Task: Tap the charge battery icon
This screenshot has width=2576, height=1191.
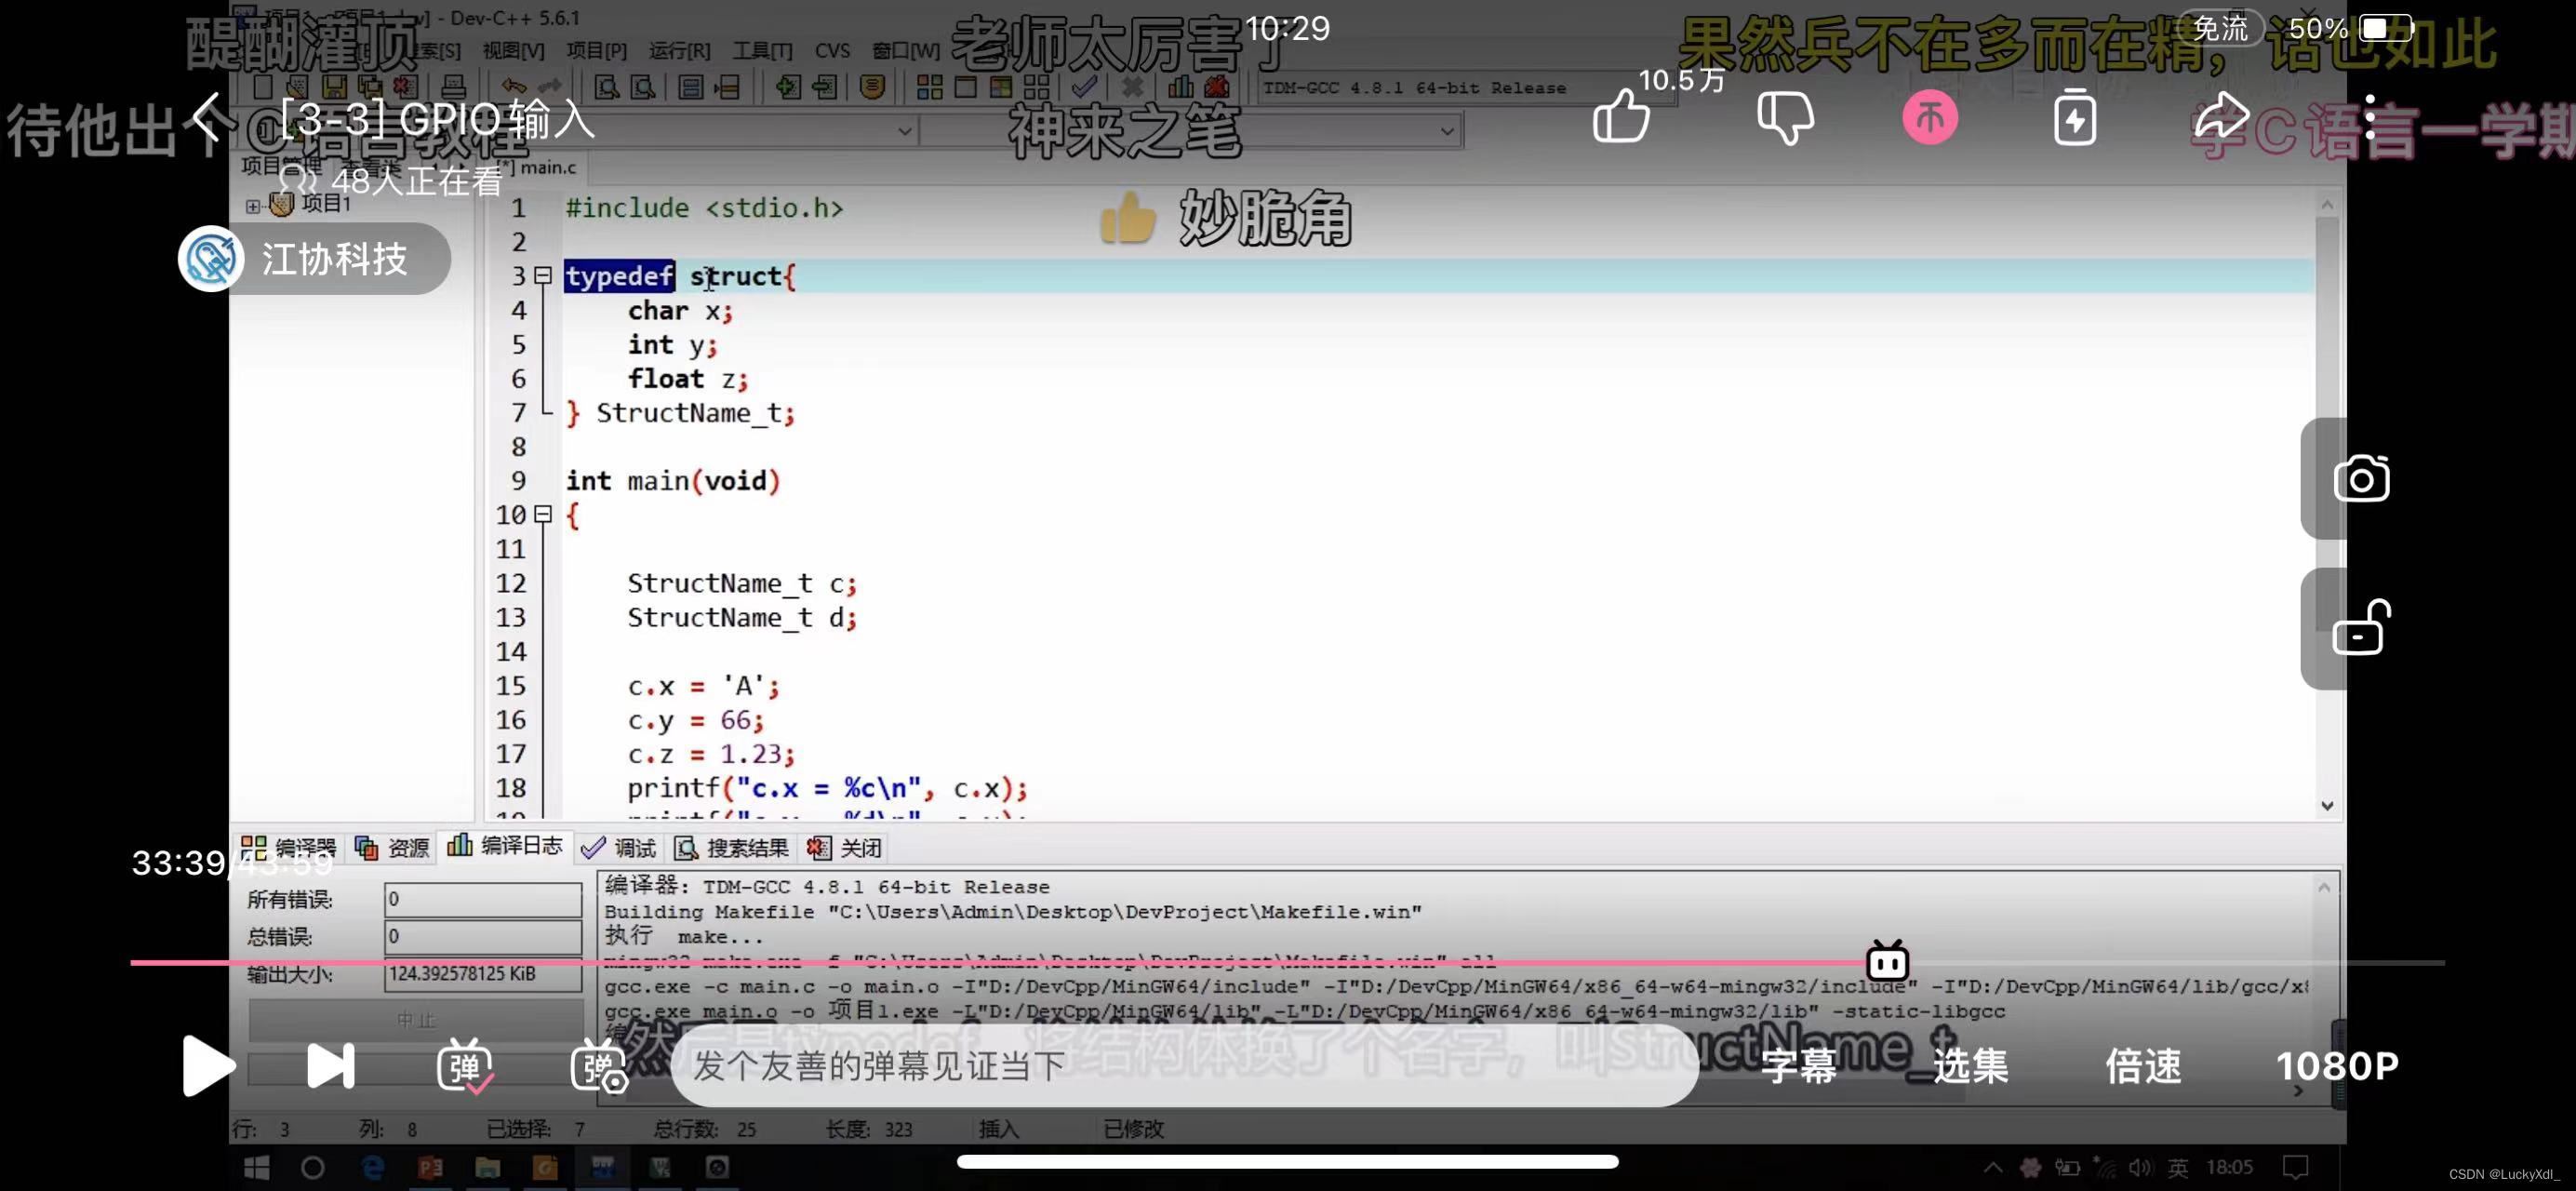Action: click(2075, 117)
